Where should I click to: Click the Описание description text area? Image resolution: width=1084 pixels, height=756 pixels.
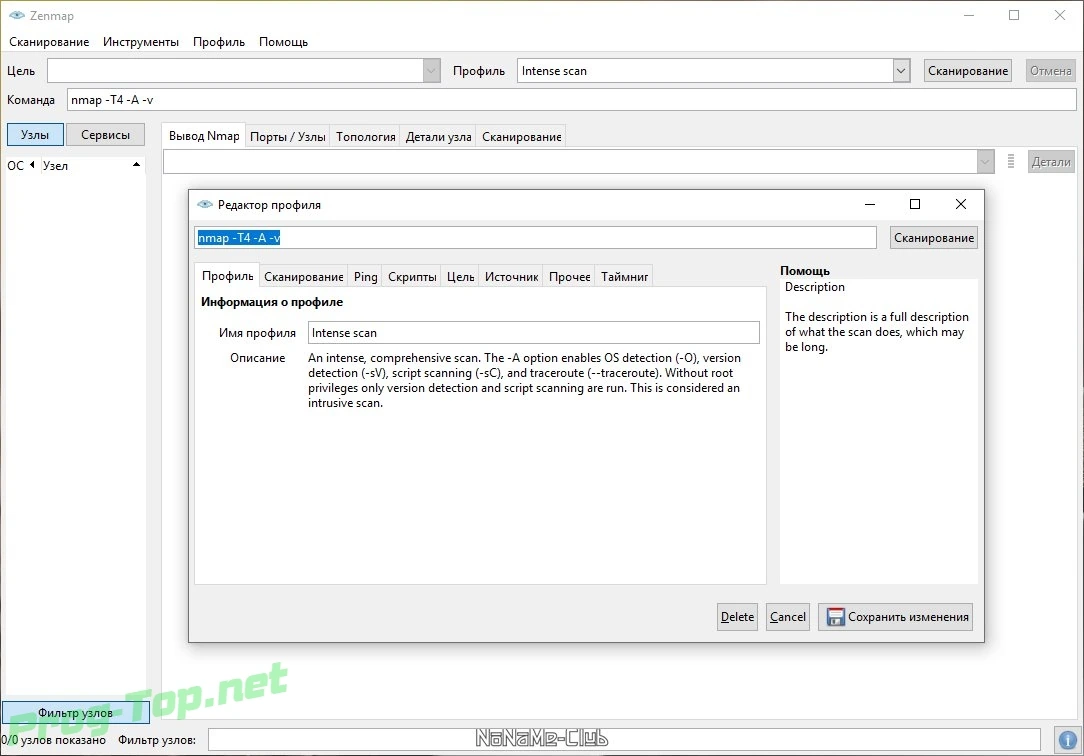(532, 380)
